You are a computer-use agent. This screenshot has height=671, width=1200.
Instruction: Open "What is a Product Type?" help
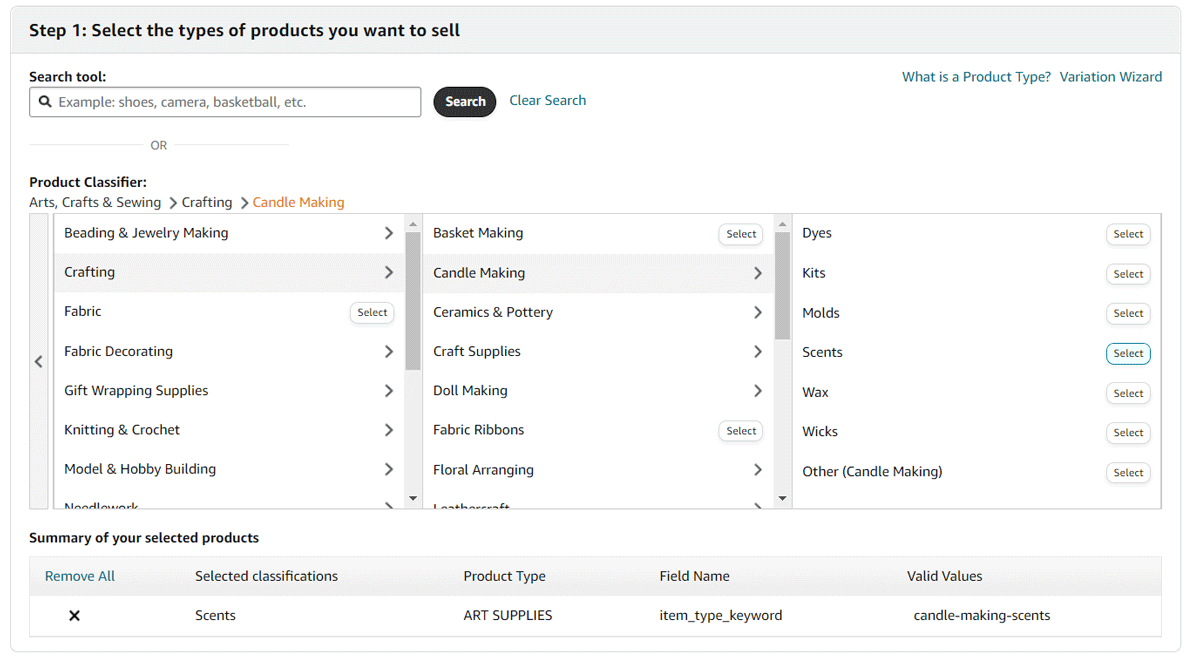976,76
